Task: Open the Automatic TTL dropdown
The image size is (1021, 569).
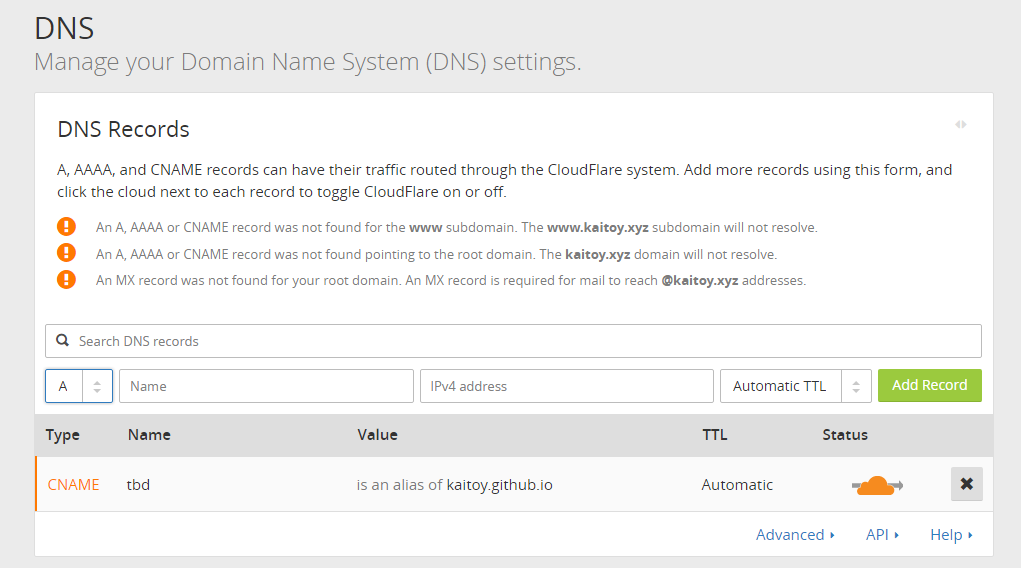Action: click(796, 386)
